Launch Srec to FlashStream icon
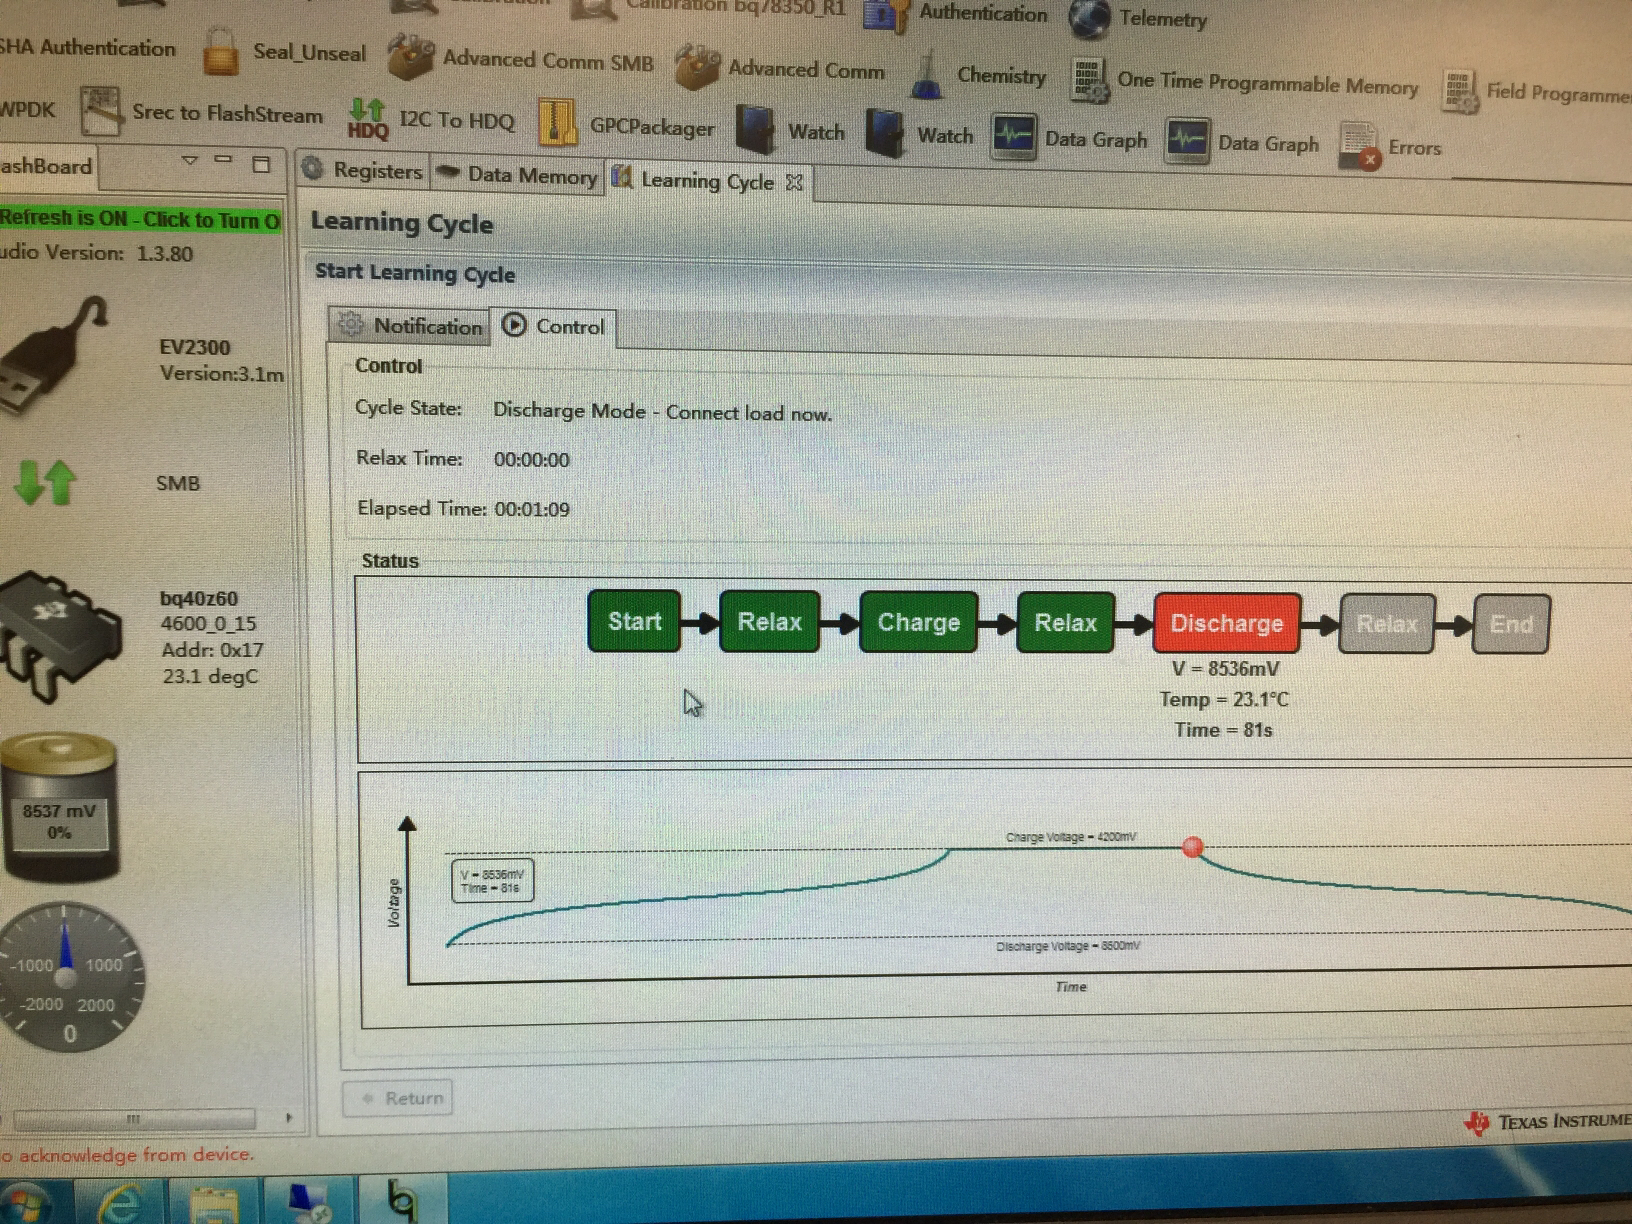The width and height of the screenshot is (1632, 1224). [x=101, y=111]
